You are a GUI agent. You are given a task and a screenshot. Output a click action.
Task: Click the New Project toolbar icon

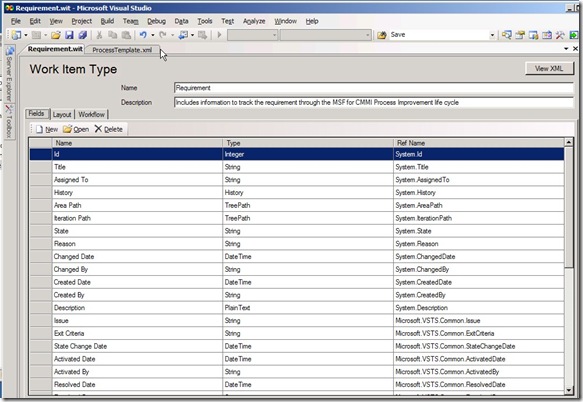[16, 35]
